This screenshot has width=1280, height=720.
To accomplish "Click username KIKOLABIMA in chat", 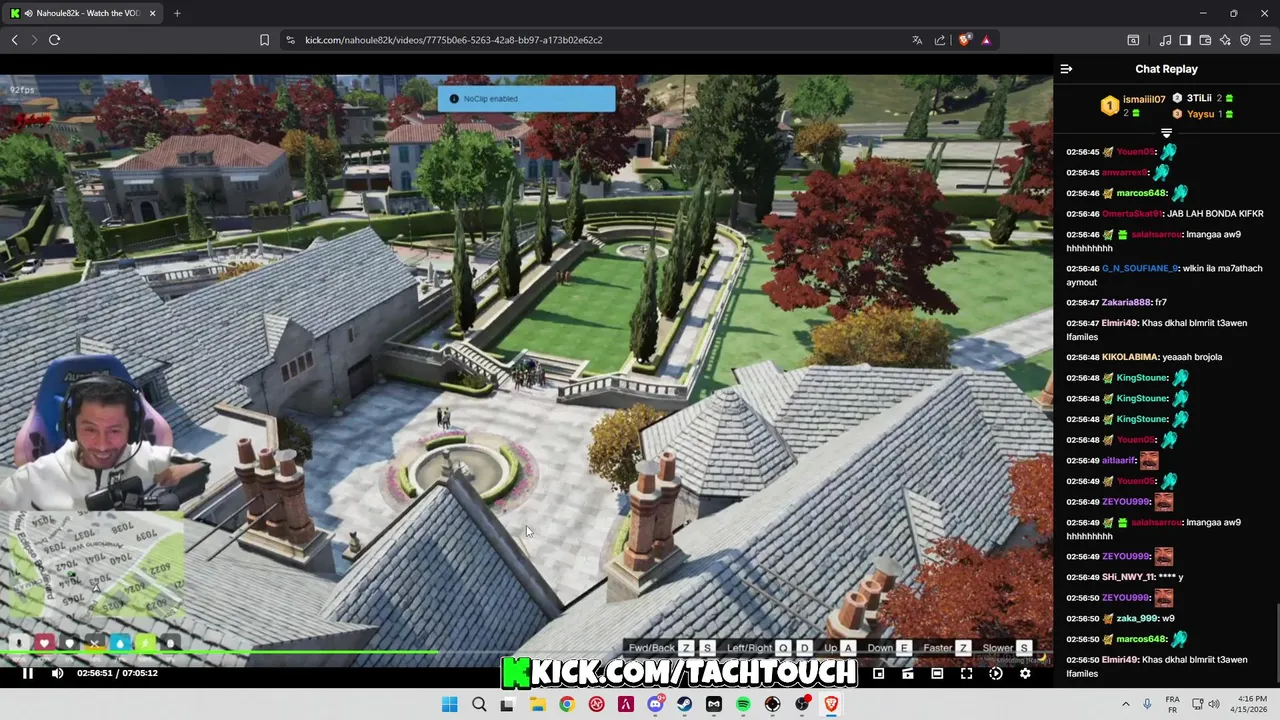I will click(1130, 357).
